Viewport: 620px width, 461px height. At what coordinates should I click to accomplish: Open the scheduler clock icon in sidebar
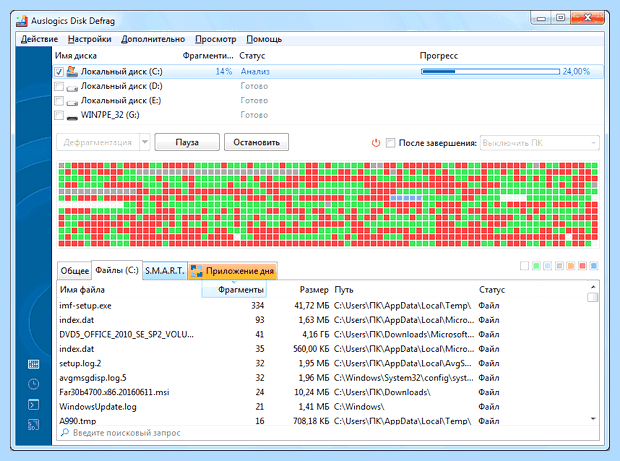(x=34, y=384)
